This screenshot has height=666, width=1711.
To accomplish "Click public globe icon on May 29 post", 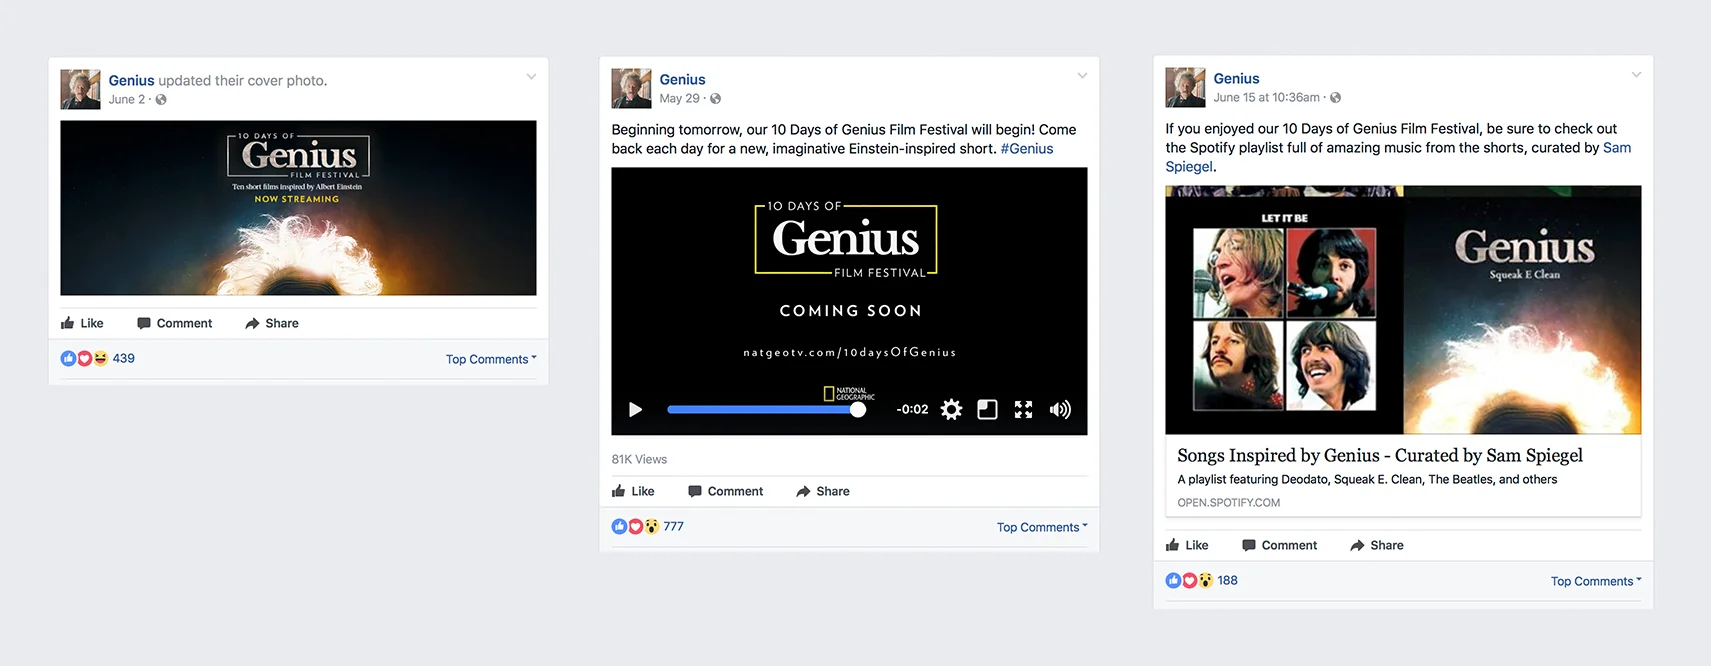I will pyautogui.click(x=715, y=99).
